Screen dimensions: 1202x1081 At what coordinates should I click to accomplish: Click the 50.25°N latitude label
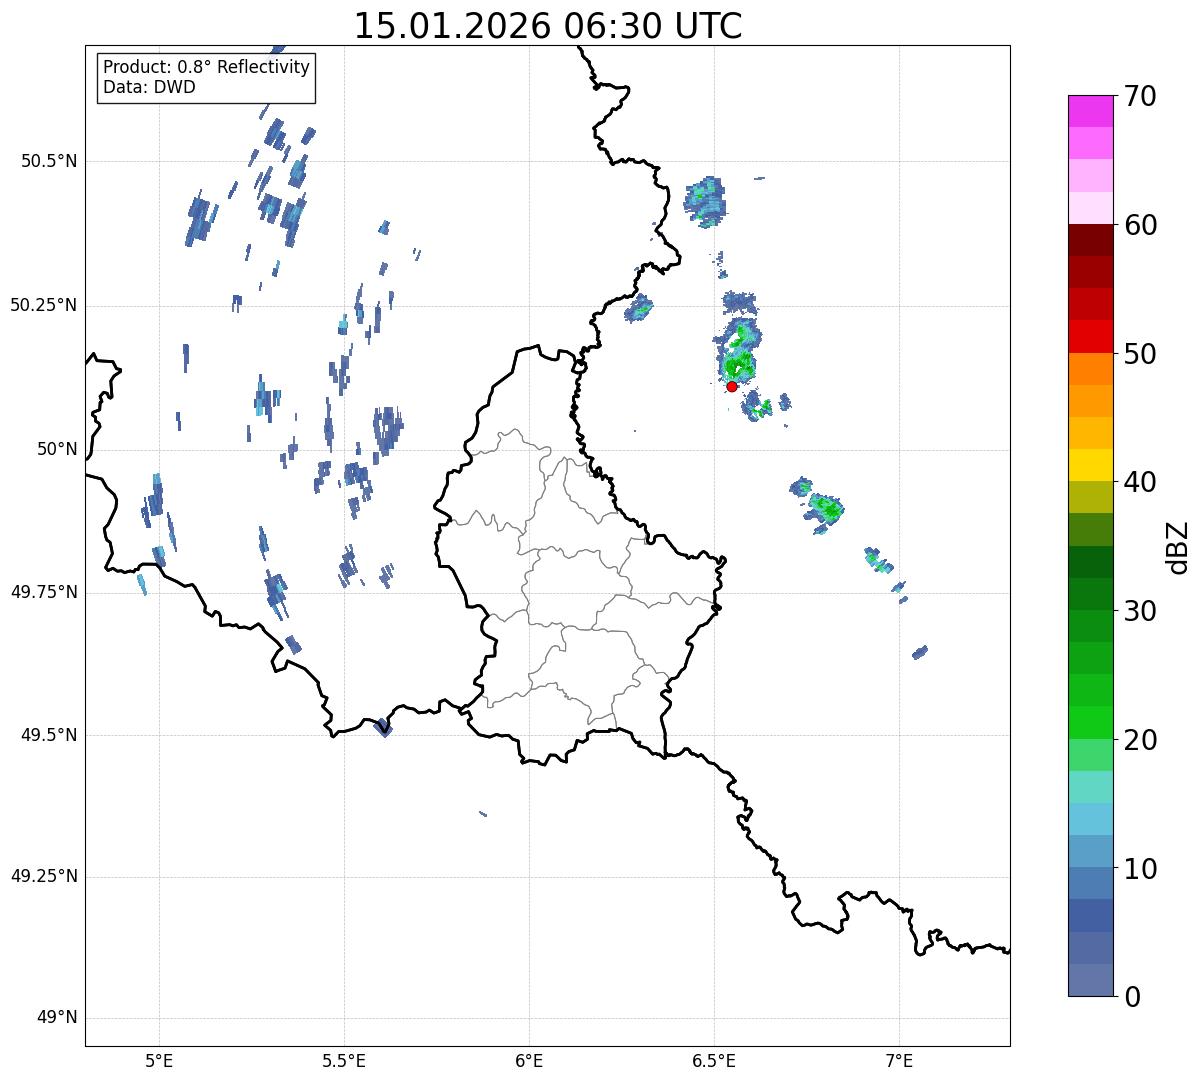(x=44, y=305)
